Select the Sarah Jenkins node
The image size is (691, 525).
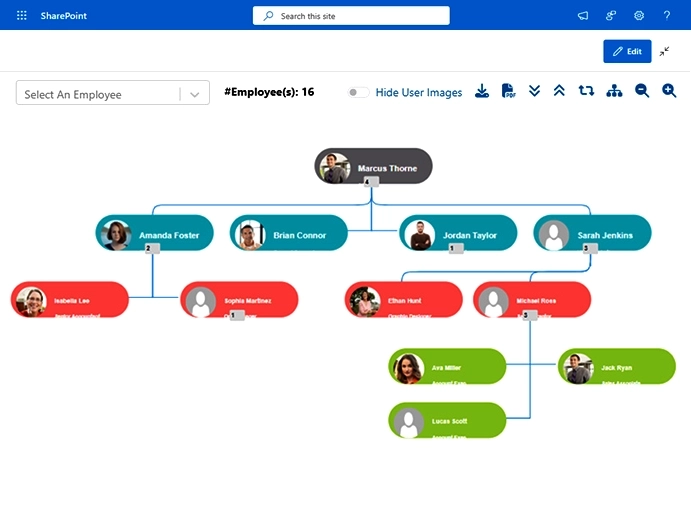click(x=592, y=233)
